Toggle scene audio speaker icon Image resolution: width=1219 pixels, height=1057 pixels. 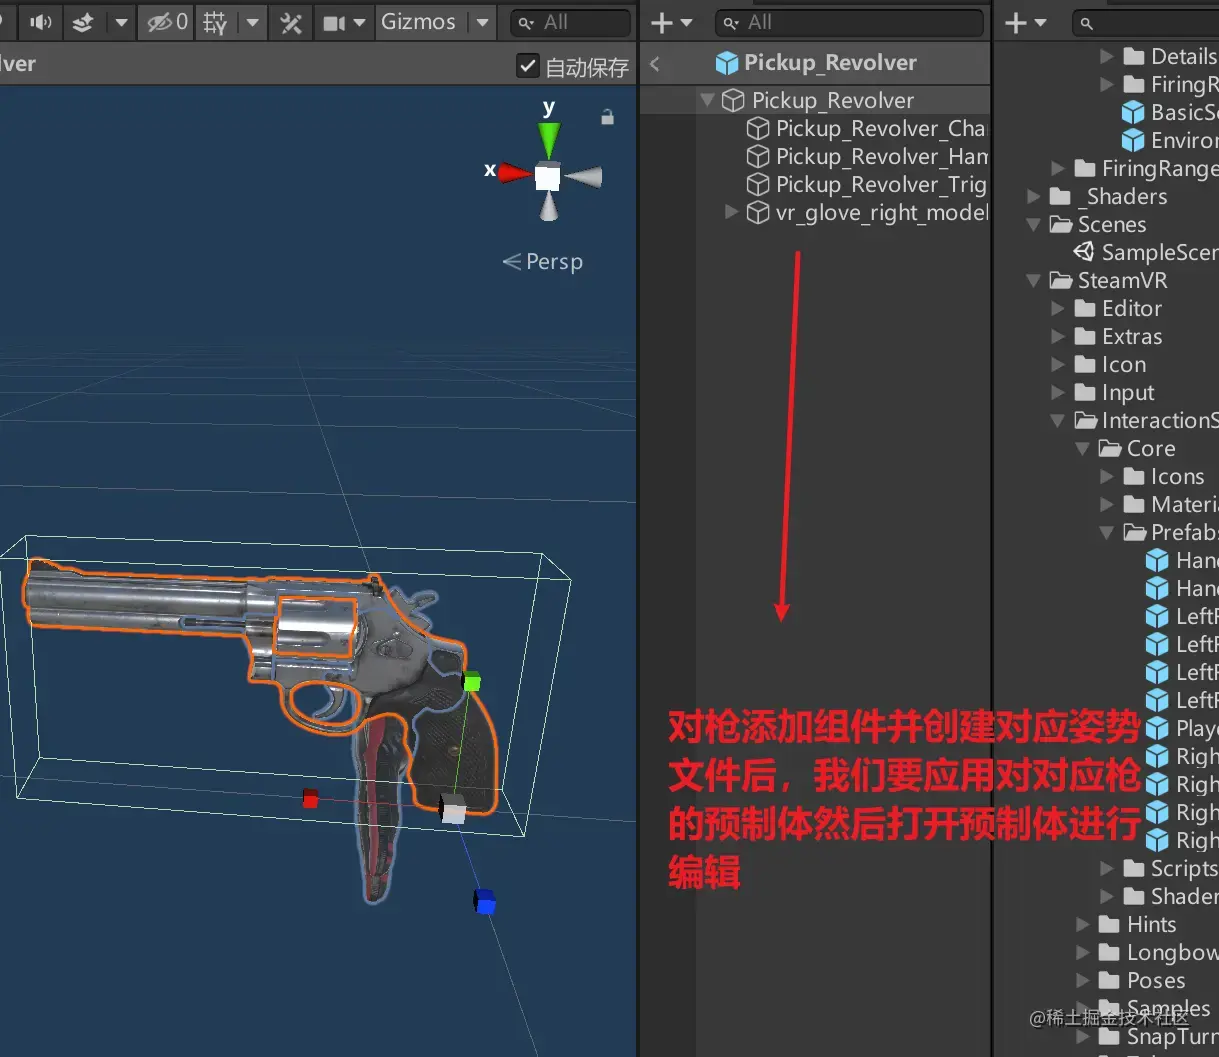[41, 22]
